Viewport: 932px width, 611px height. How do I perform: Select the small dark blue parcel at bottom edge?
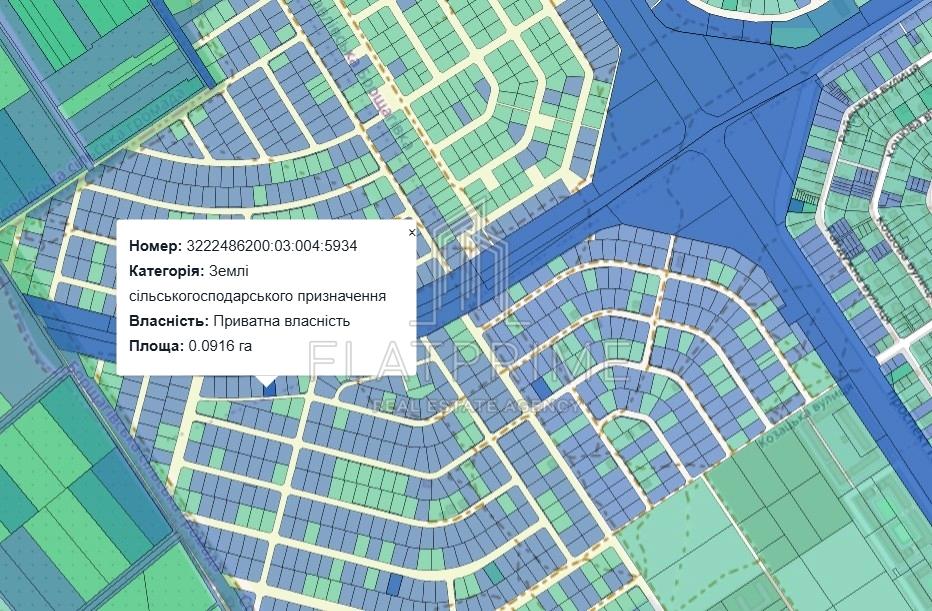(394, 583)
